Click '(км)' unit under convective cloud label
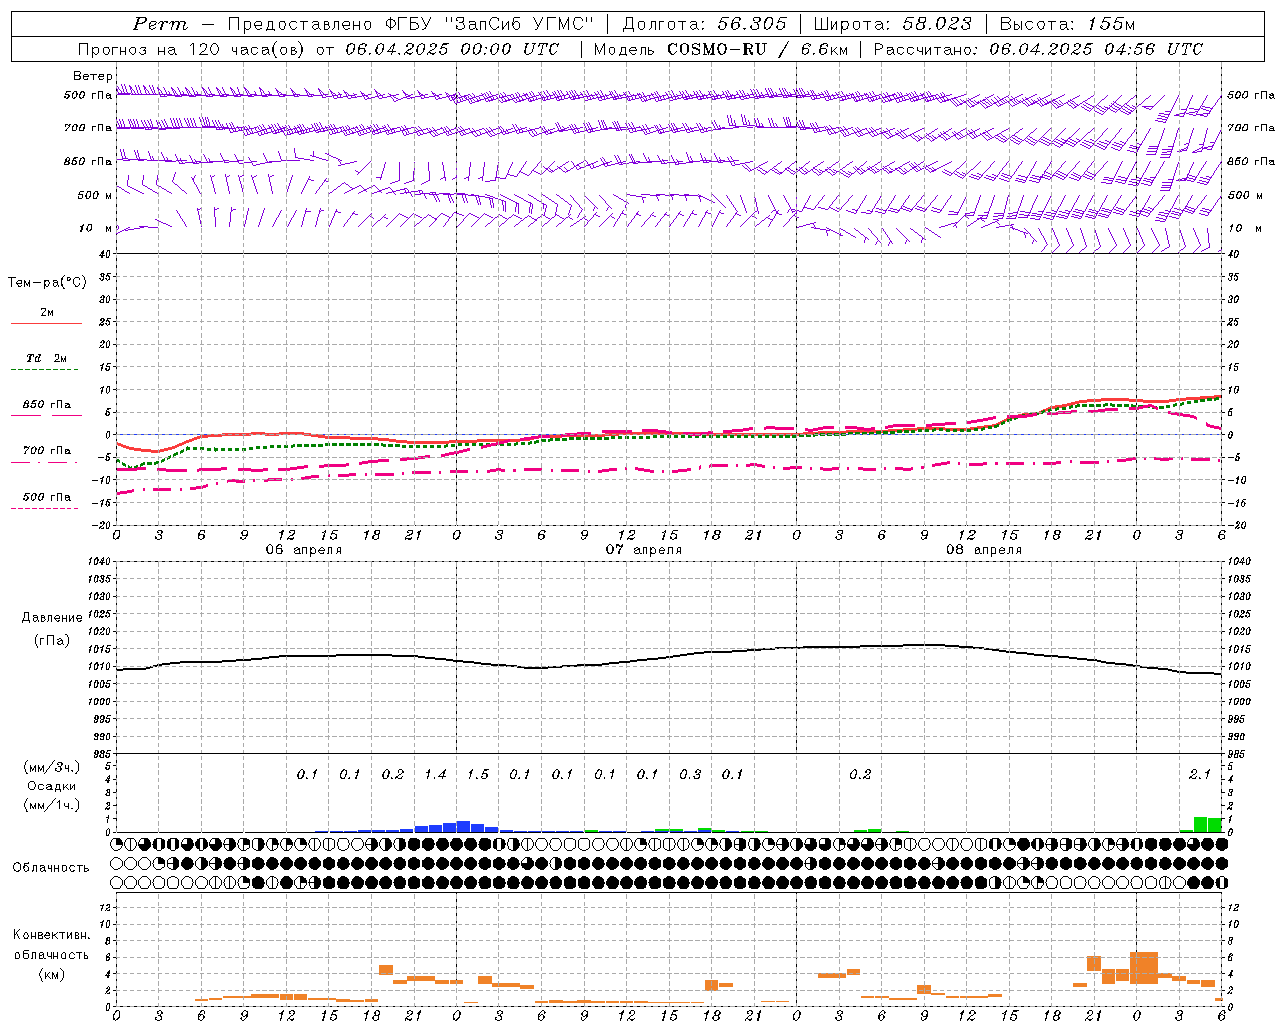This screenshot has height=1024, width=1280. click(54, 974)
